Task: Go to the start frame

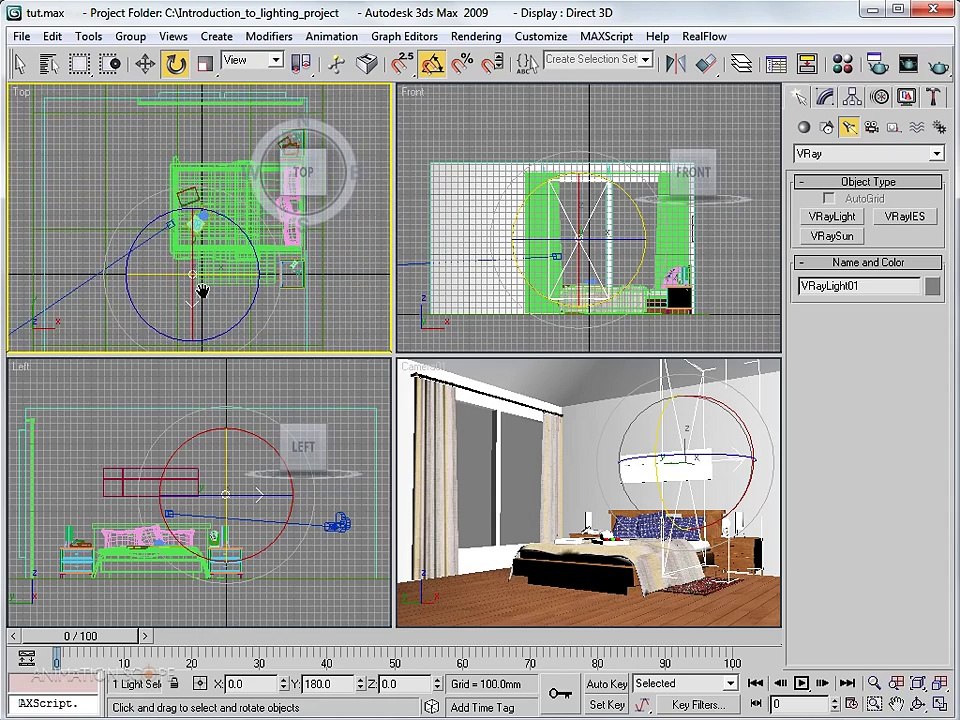Action: click(x=756, y=683)
